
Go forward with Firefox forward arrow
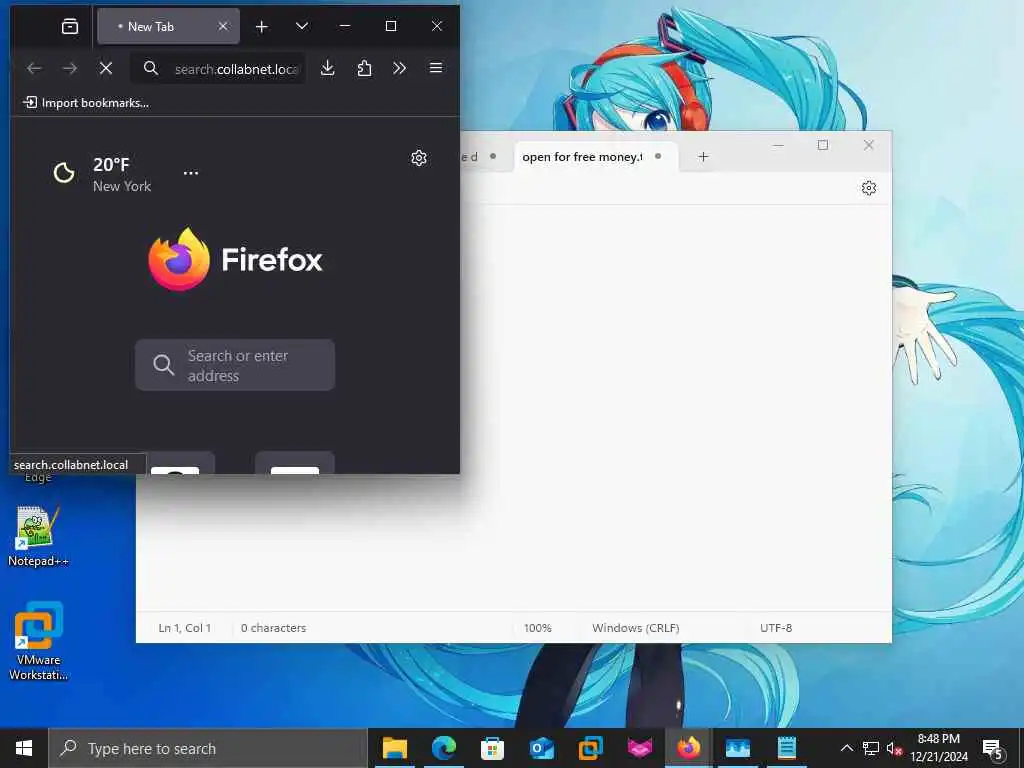pyautogui.click(x=70, y=68)
